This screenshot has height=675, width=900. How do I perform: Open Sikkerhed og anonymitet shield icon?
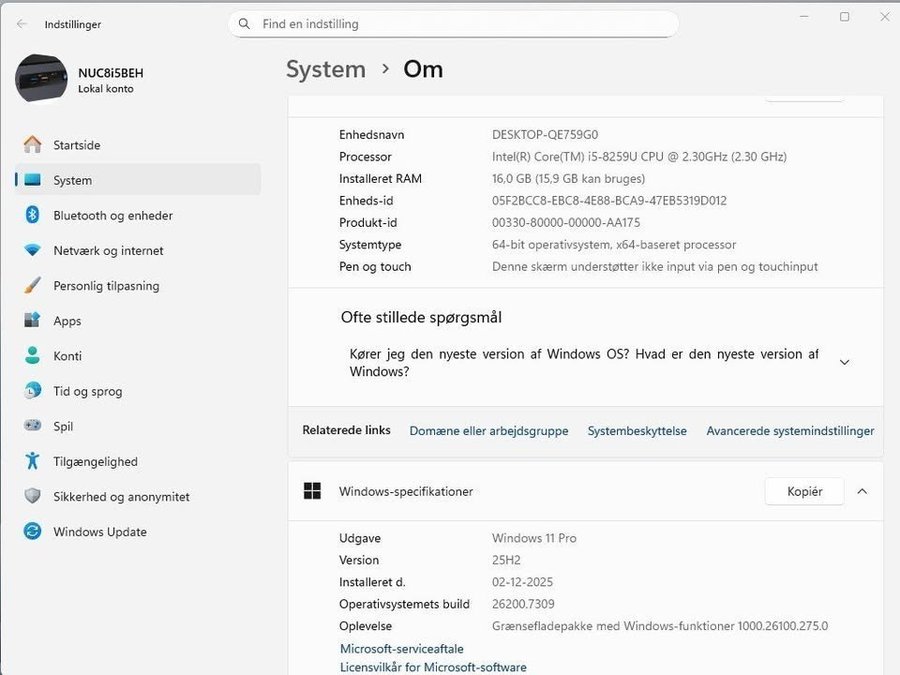[x=33, y=496]
